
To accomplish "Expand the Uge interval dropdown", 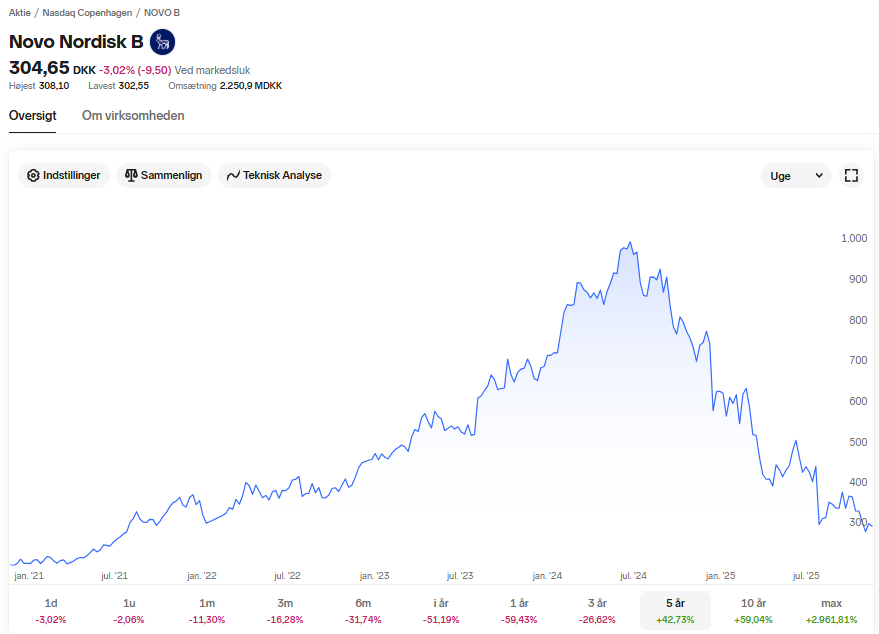I will pyautogui.click(x=796, y=176).
